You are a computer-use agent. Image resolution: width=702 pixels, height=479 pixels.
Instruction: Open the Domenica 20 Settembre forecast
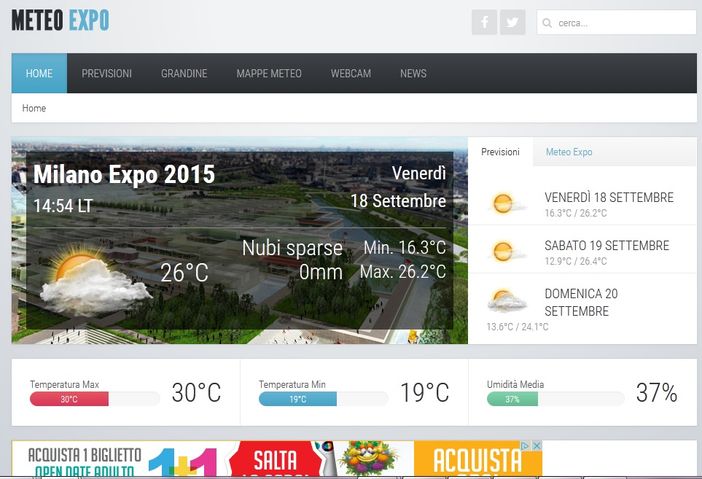coord(581,302)
